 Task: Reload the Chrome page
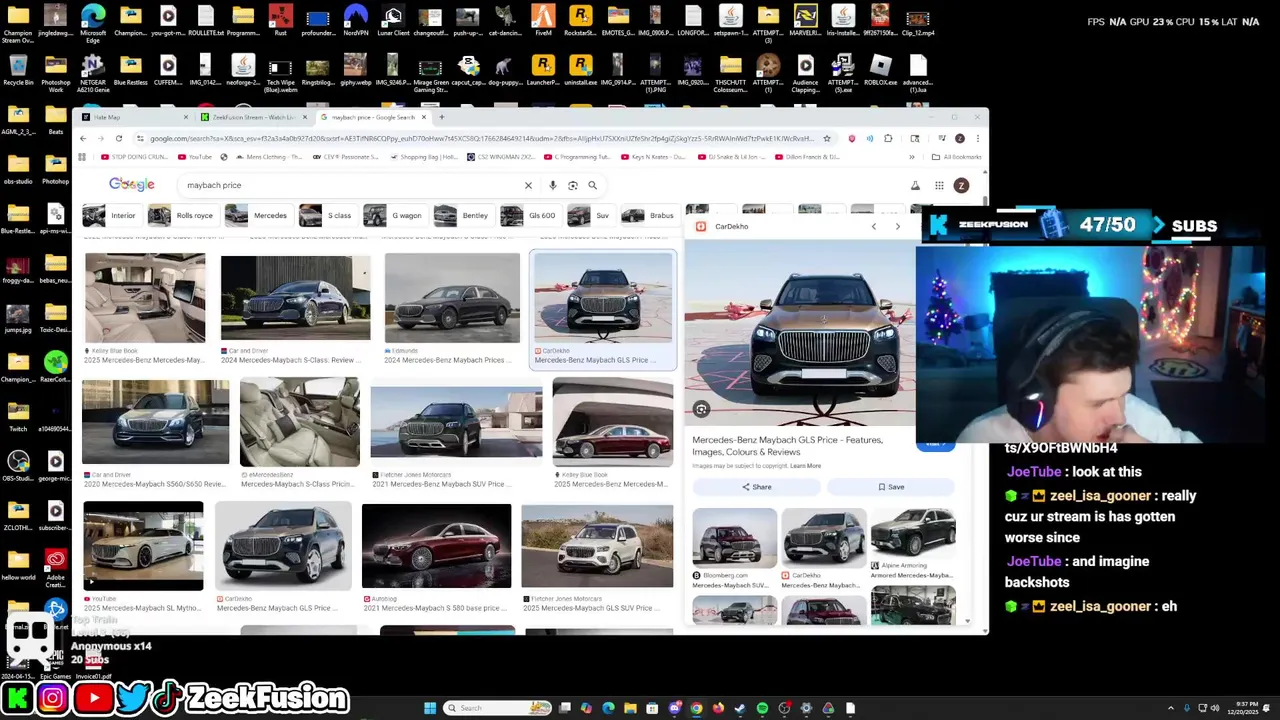119,138
